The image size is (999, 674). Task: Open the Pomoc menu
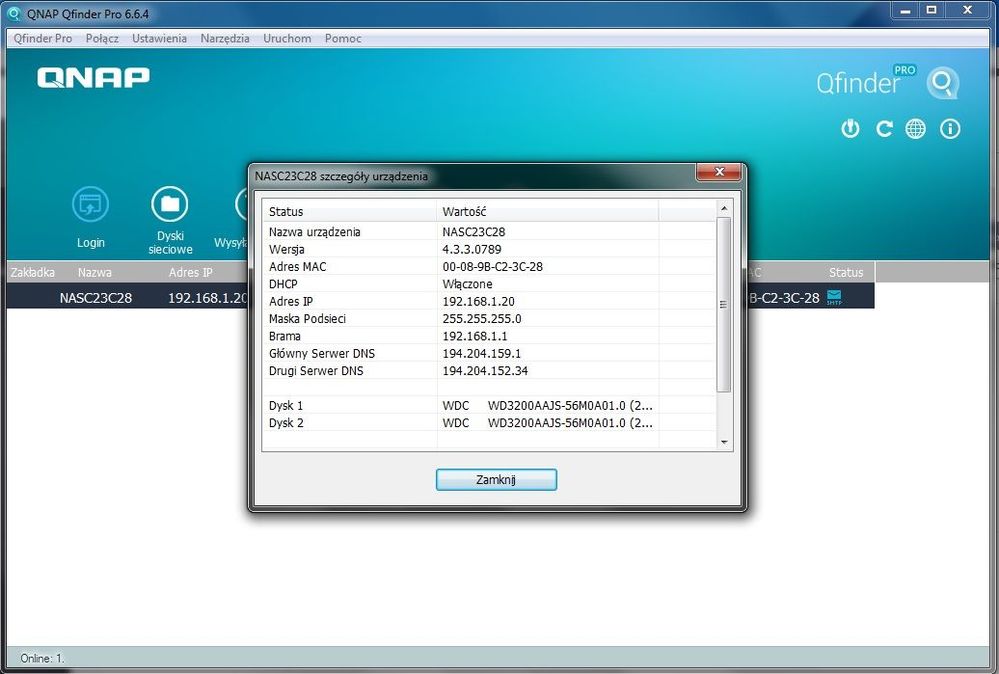(x=343, y=38)
